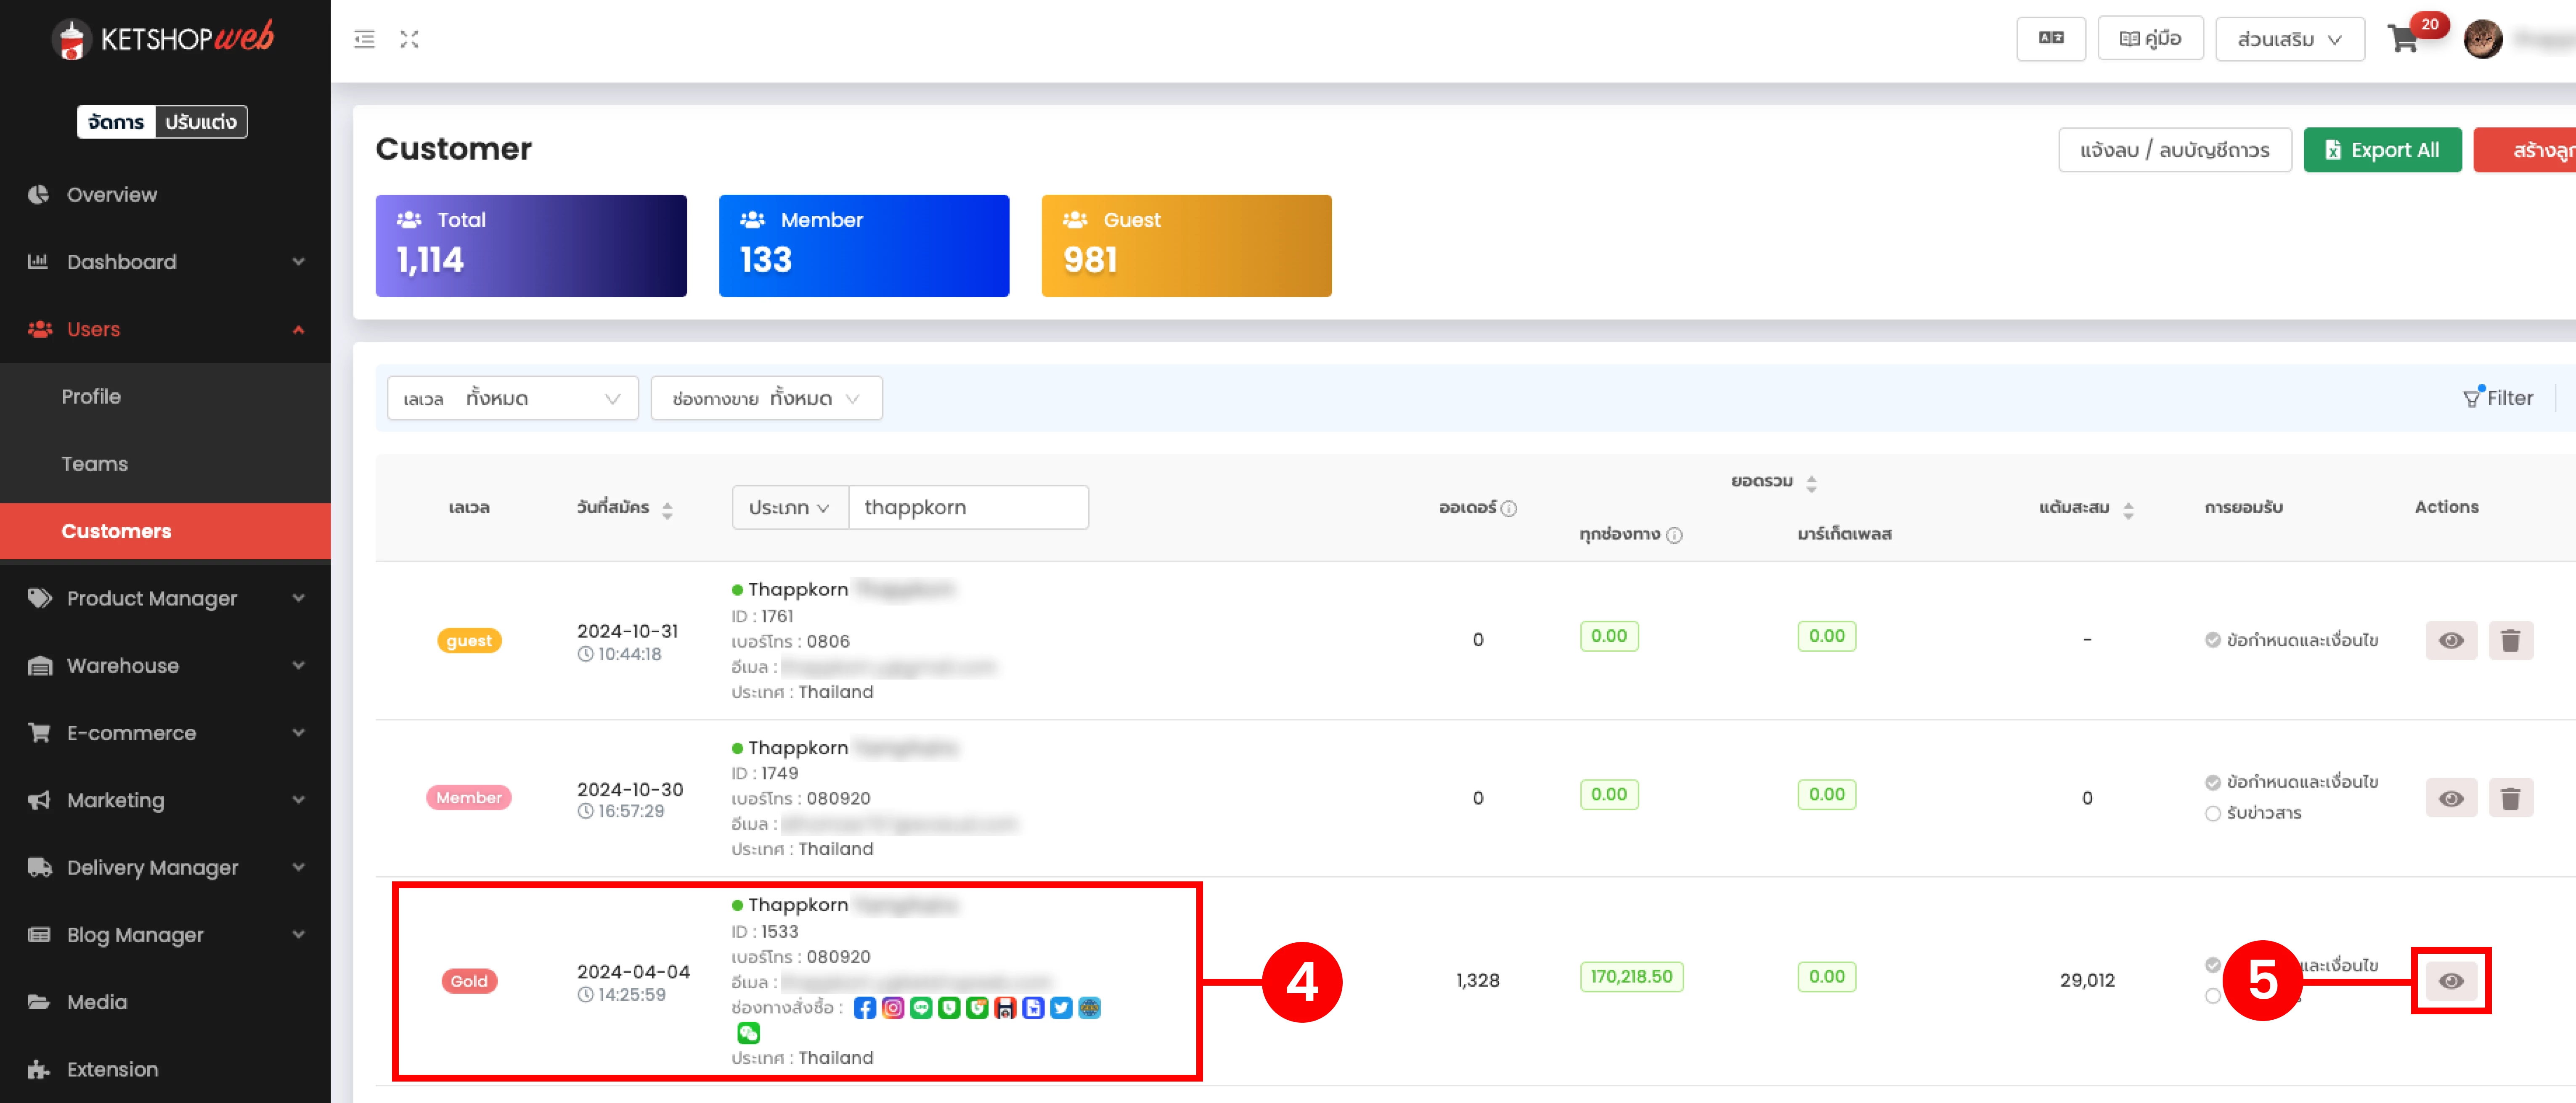Screen dimensions: 2576x1103
Task: Click the globe website channel icon
Action: coord(1089,1008)
